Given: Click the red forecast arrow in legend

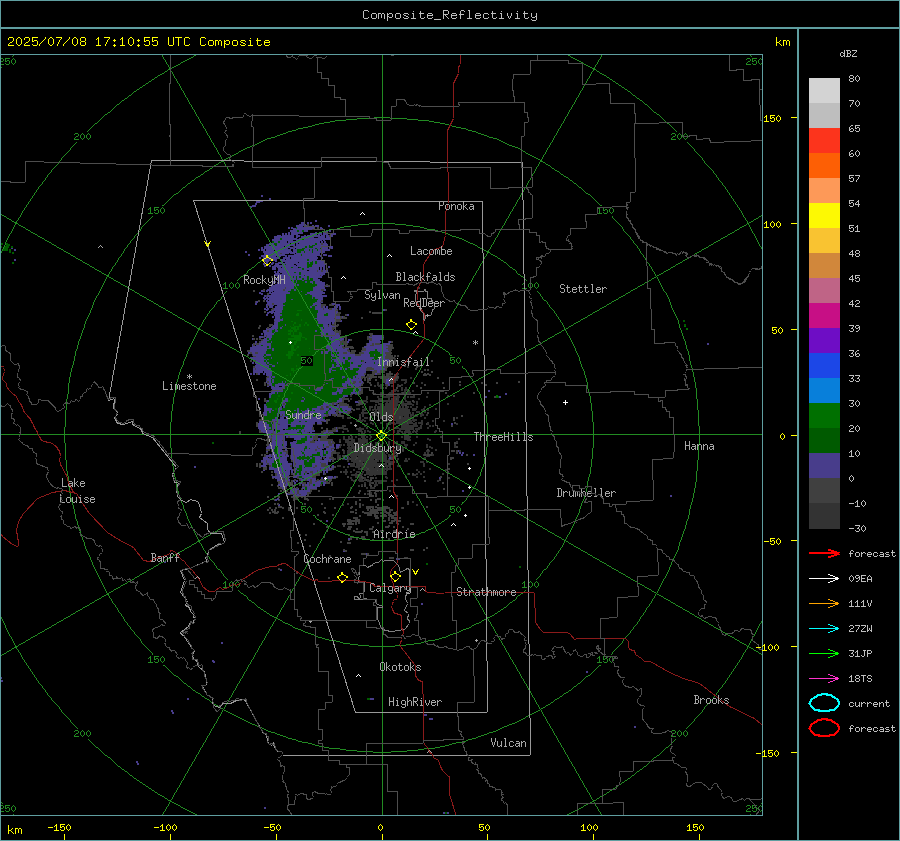Looking at the screenshot, I should coord(824,553).
